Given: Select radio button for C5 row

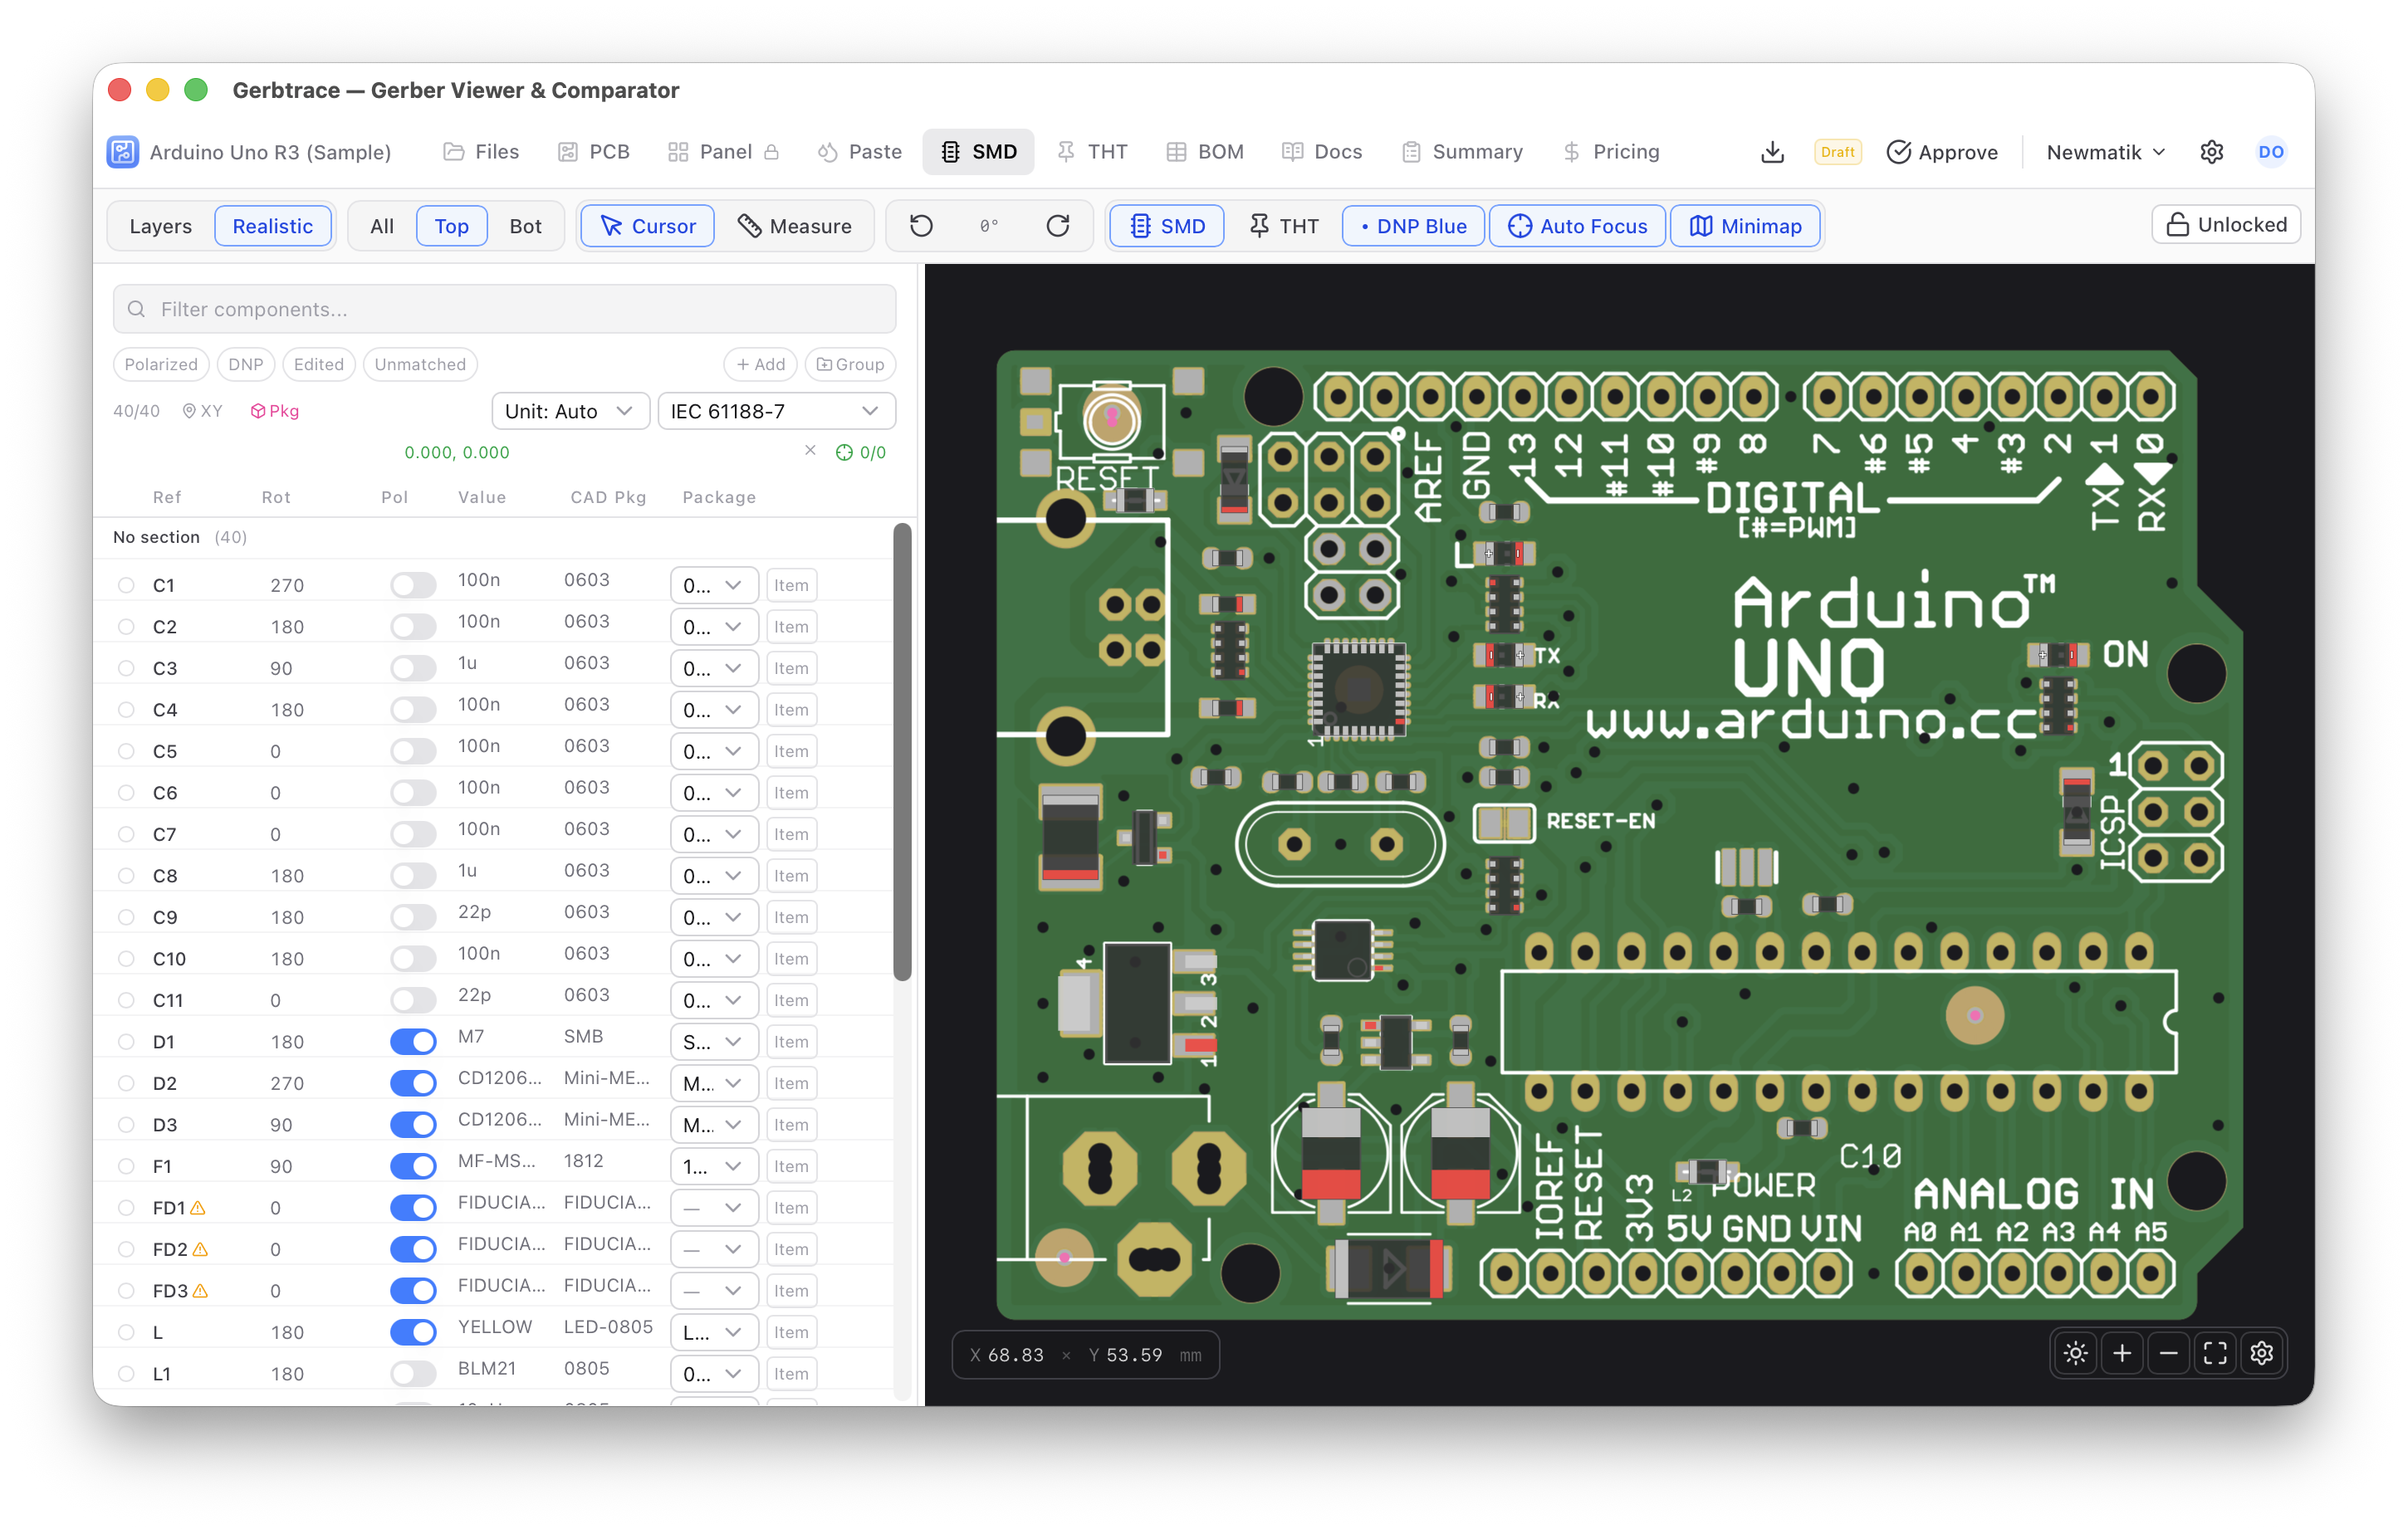Looking at the screenshot, I should pyautogui.click(x=126, y=751).
